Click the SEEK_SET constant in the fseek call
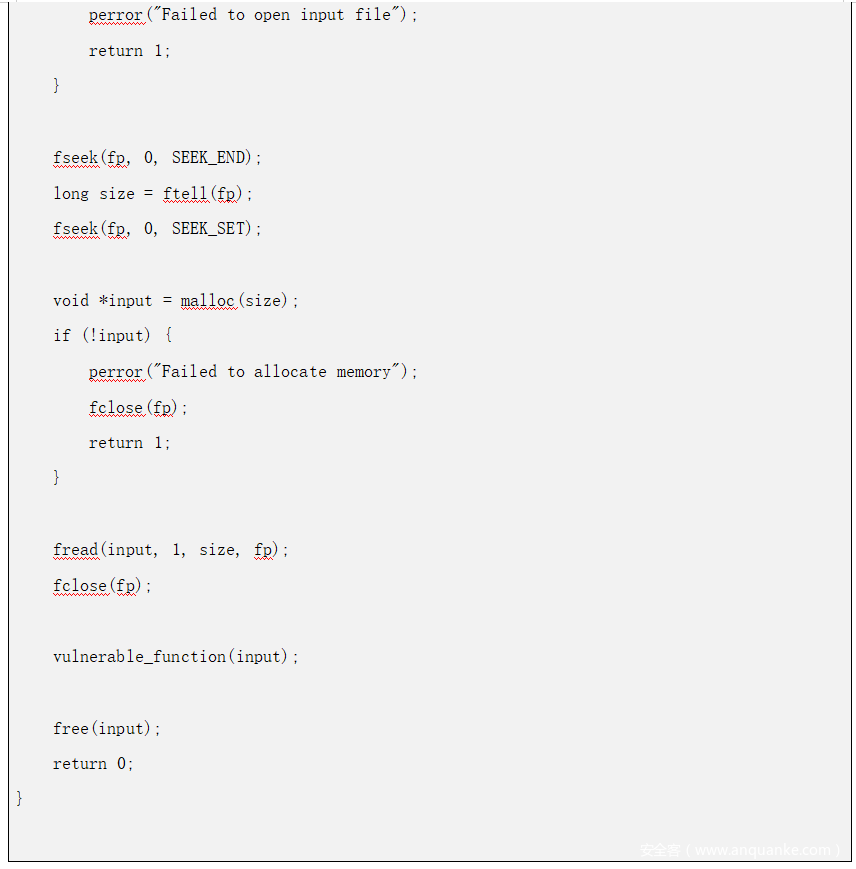Viewport: 856px width, 869px height. 214,228
